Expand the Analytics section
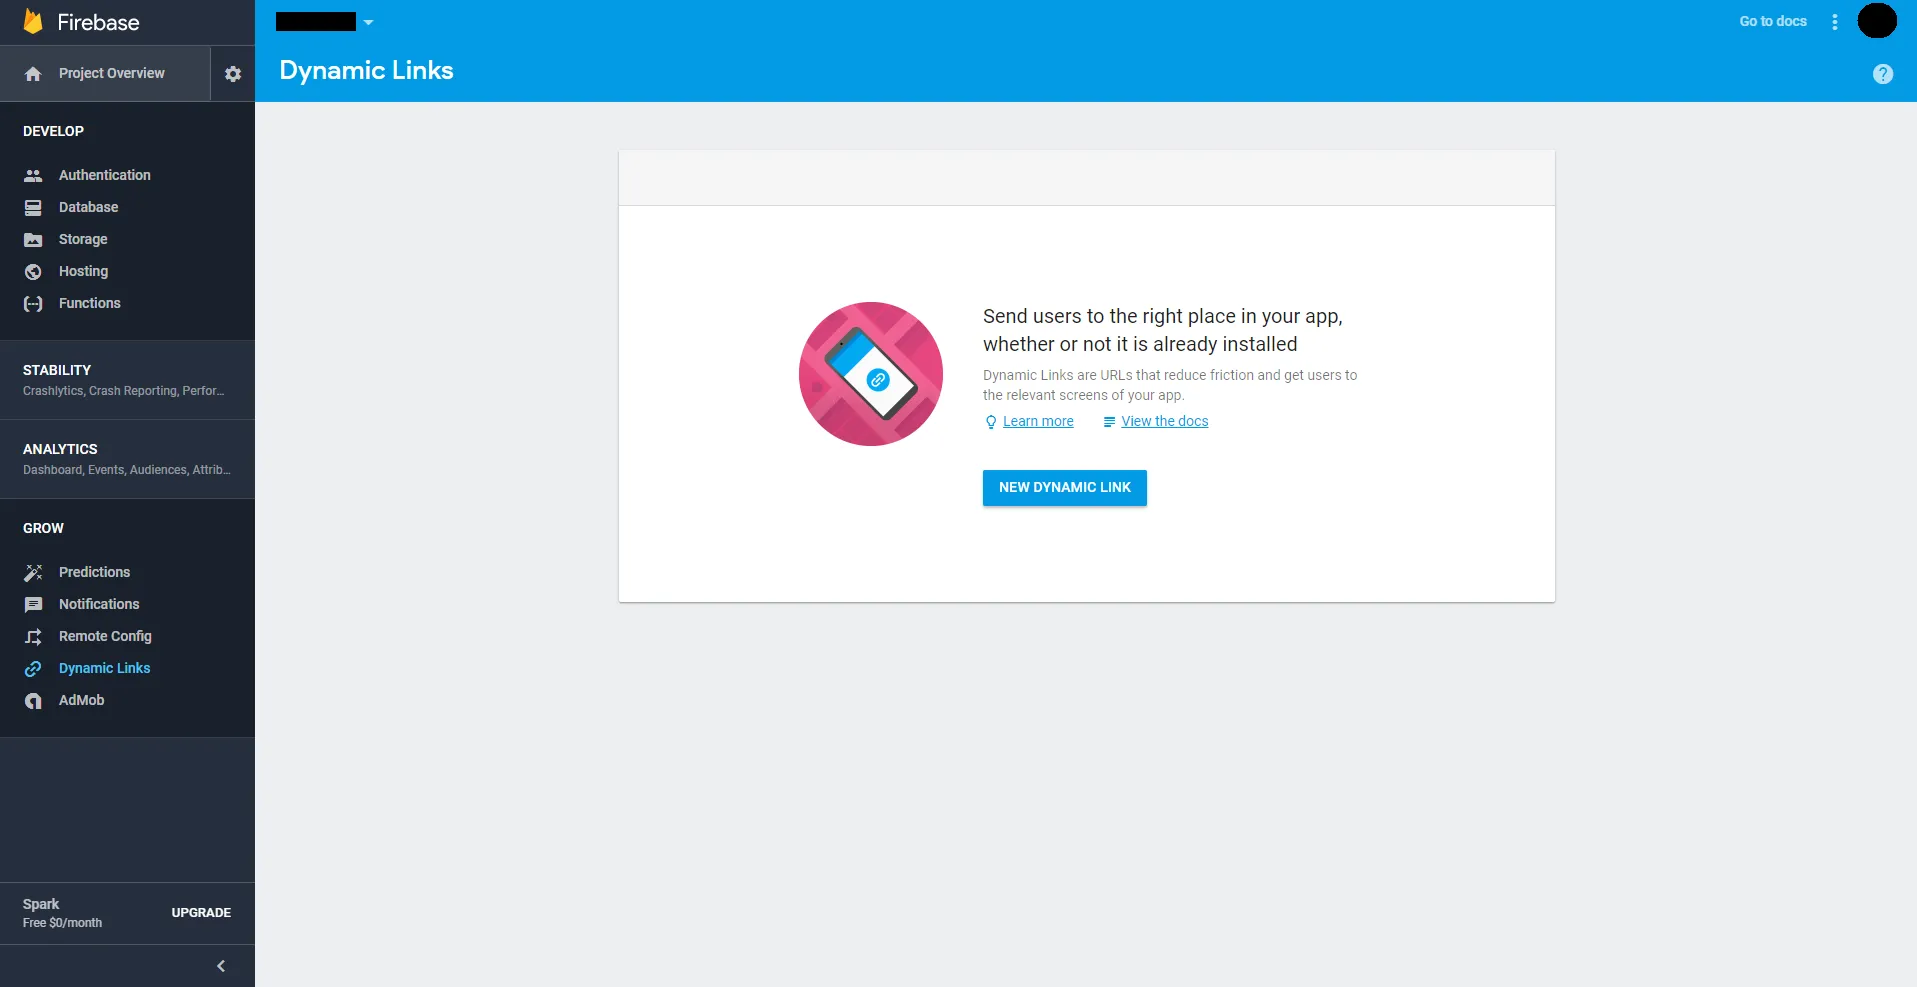 click(x=127, y=459)
